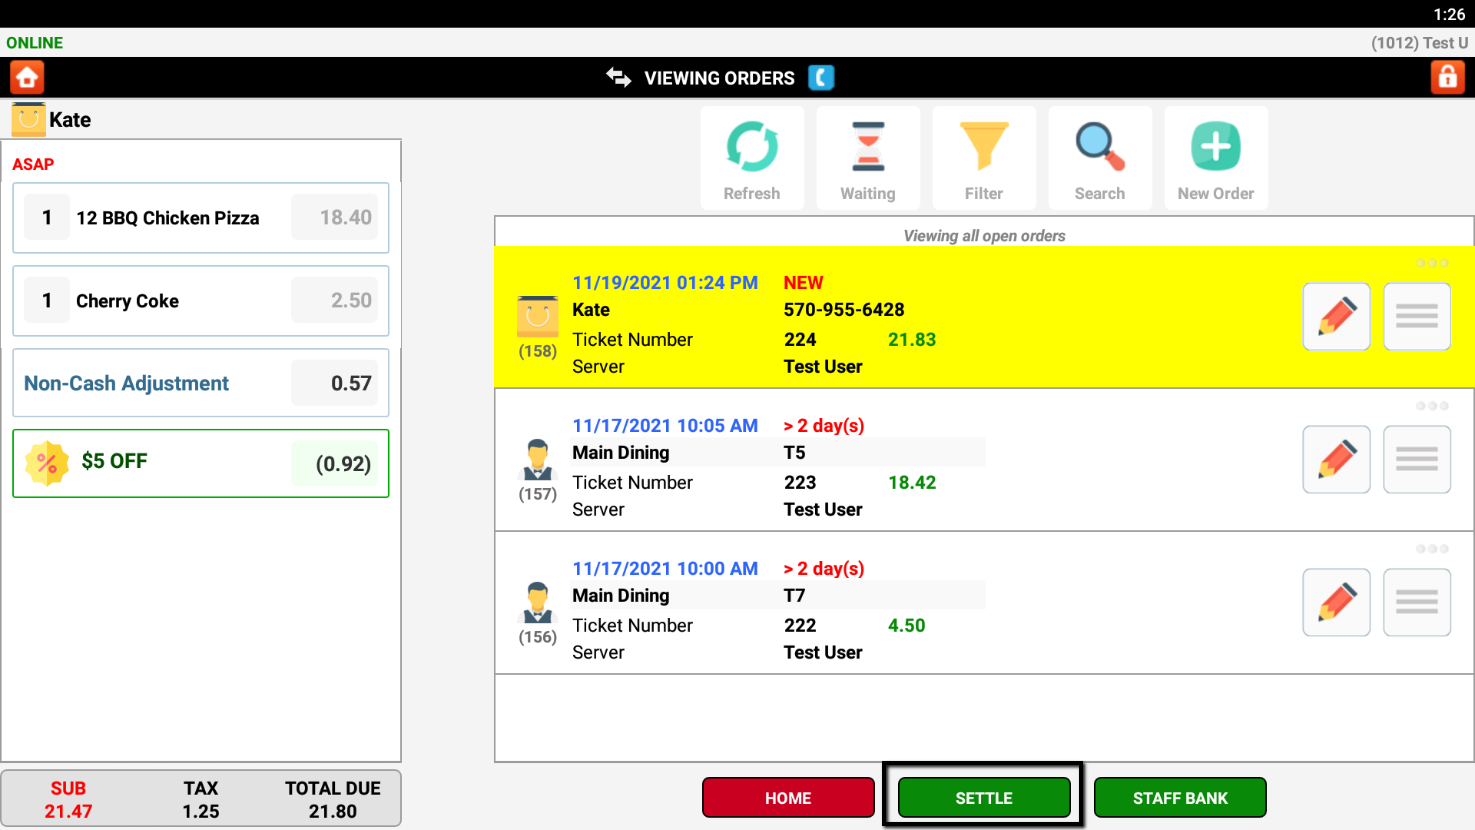The image size is (1475, 830).
Task: Open the menu icon for ticket 222
Action: (x=1417, y=603)
